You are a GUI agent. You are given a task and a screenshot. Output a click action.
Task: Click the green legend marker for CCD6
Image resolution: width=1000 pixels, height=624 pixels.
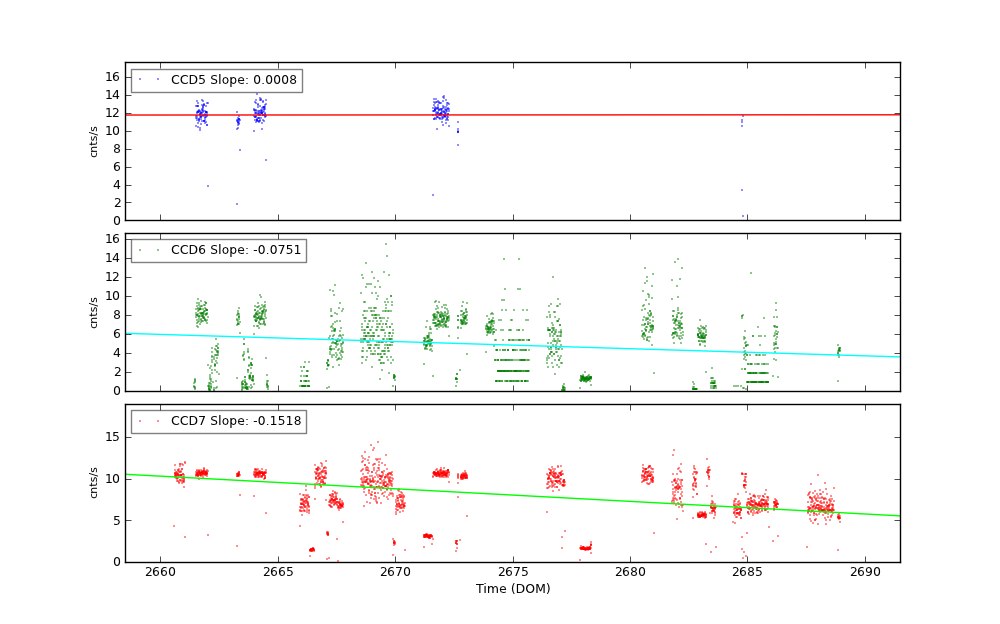pos(149,250)
